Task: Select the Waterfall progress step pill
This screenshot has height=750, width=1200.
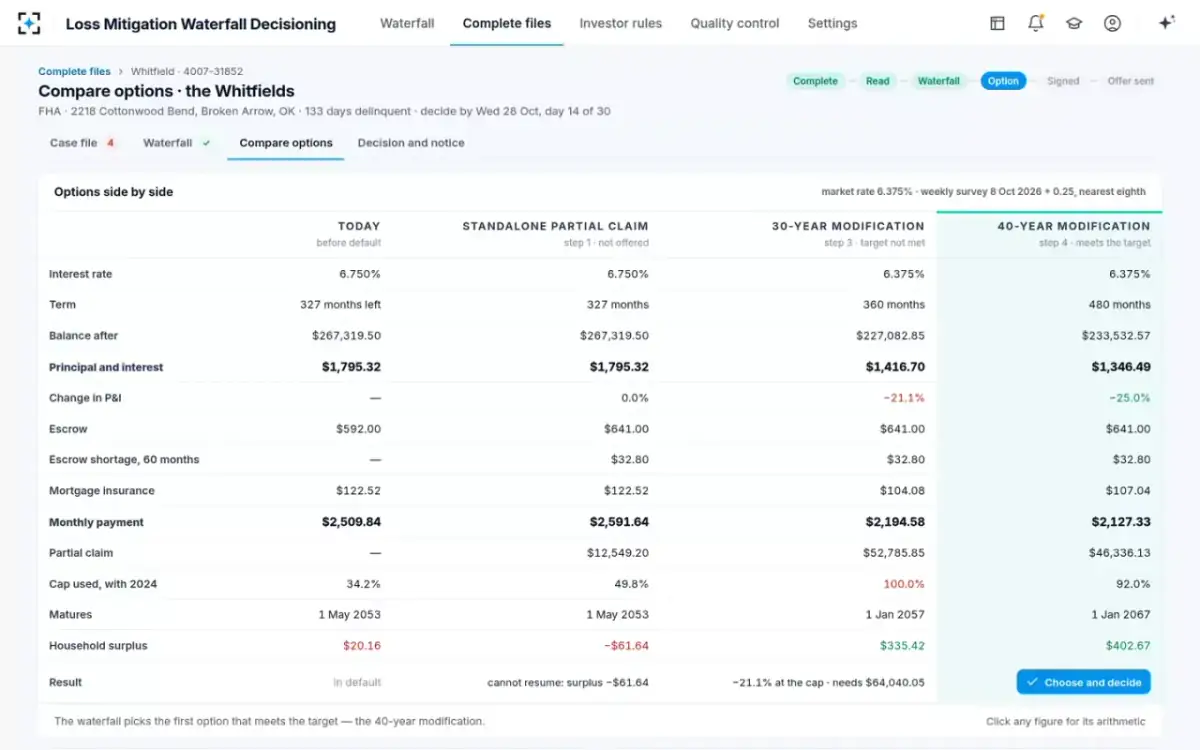Action: [x=939, y=81]
